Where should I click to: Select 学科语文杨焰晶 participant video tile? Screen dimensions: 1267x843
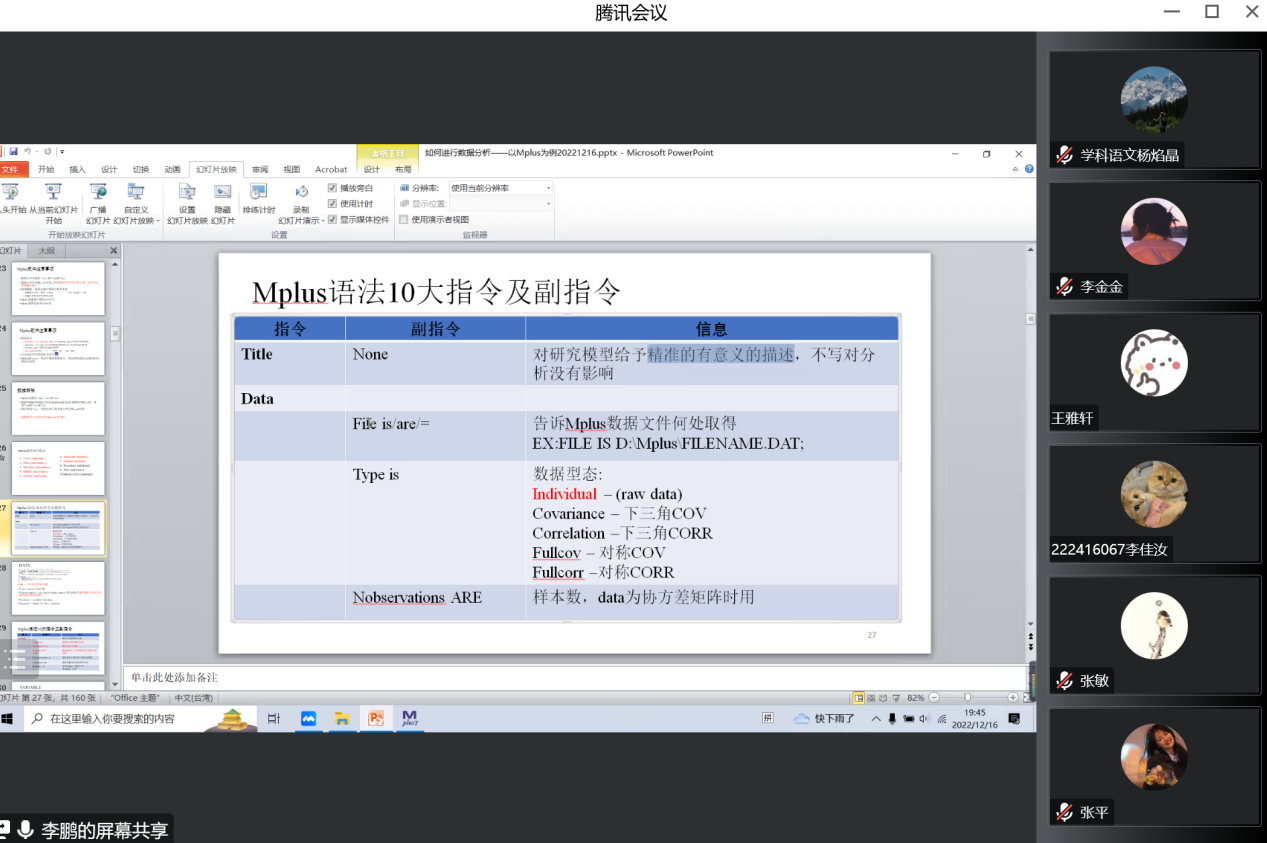pos(1154,110)
